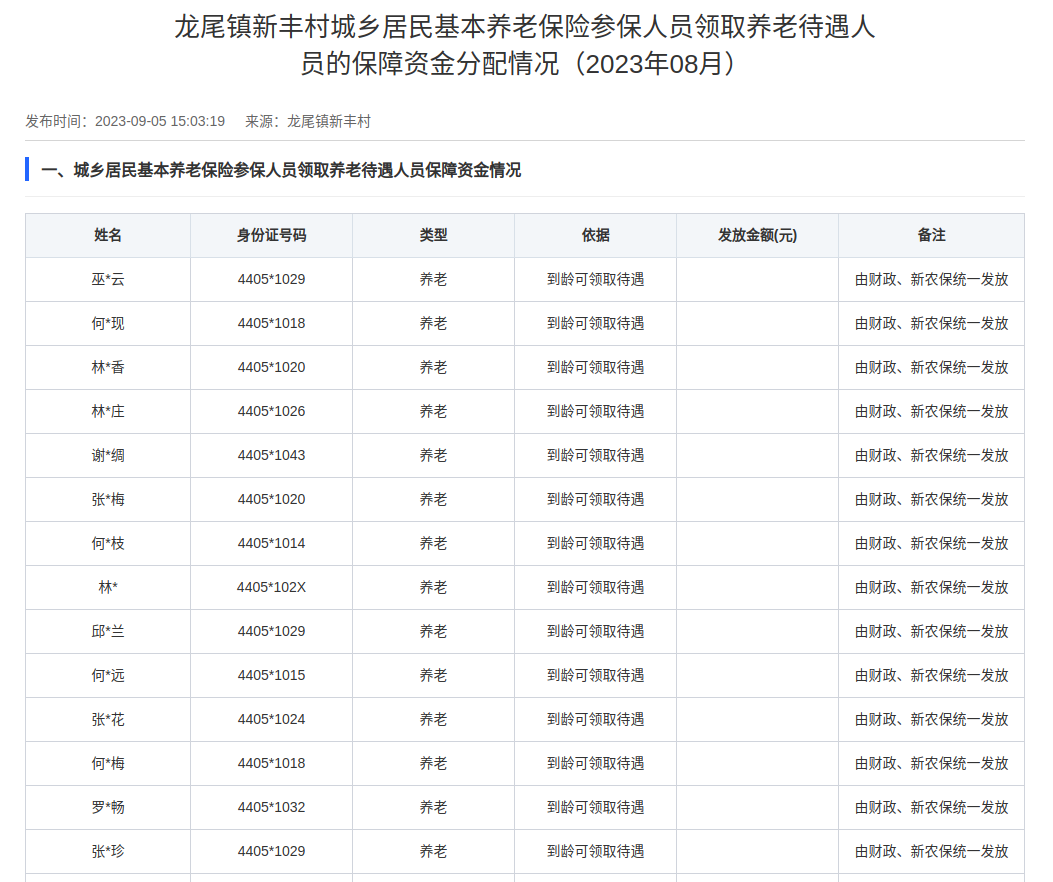Select name cell 张*花

108,719
